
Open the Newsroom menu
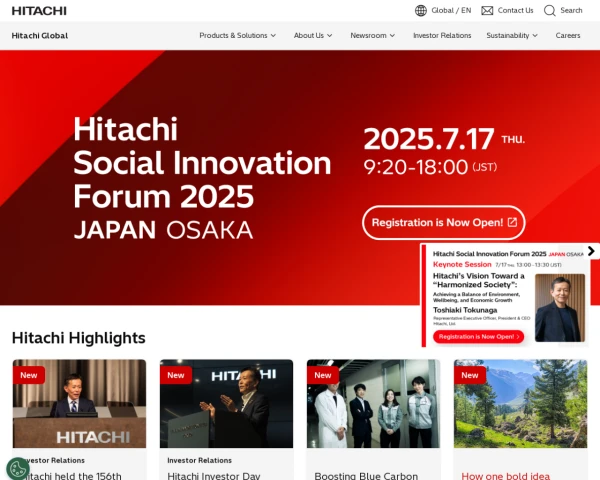pyautogui.click(x=372, y=36)
